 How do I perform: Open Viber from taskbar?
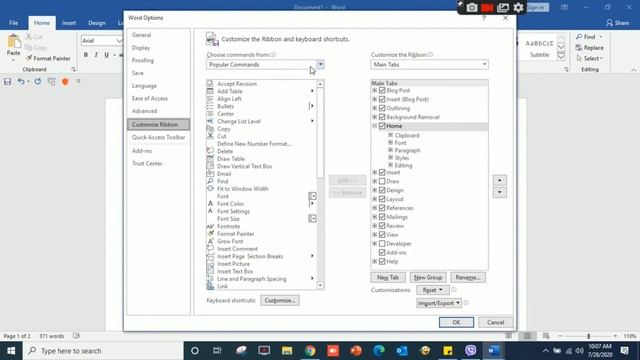click(x=471, y=351)
